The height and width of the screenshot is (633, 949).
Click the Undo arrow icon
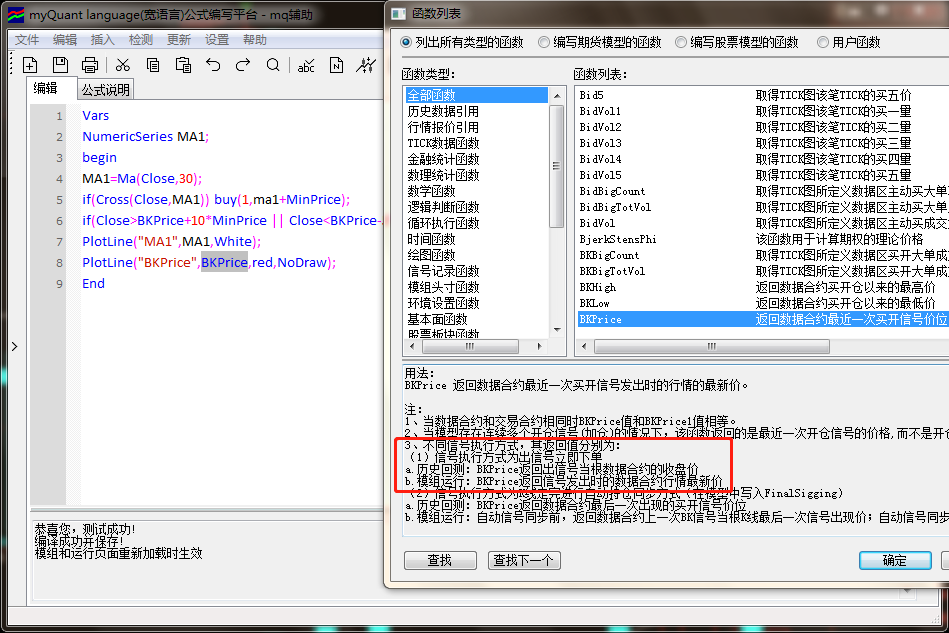pyautogui.click(x=213, y=65)
